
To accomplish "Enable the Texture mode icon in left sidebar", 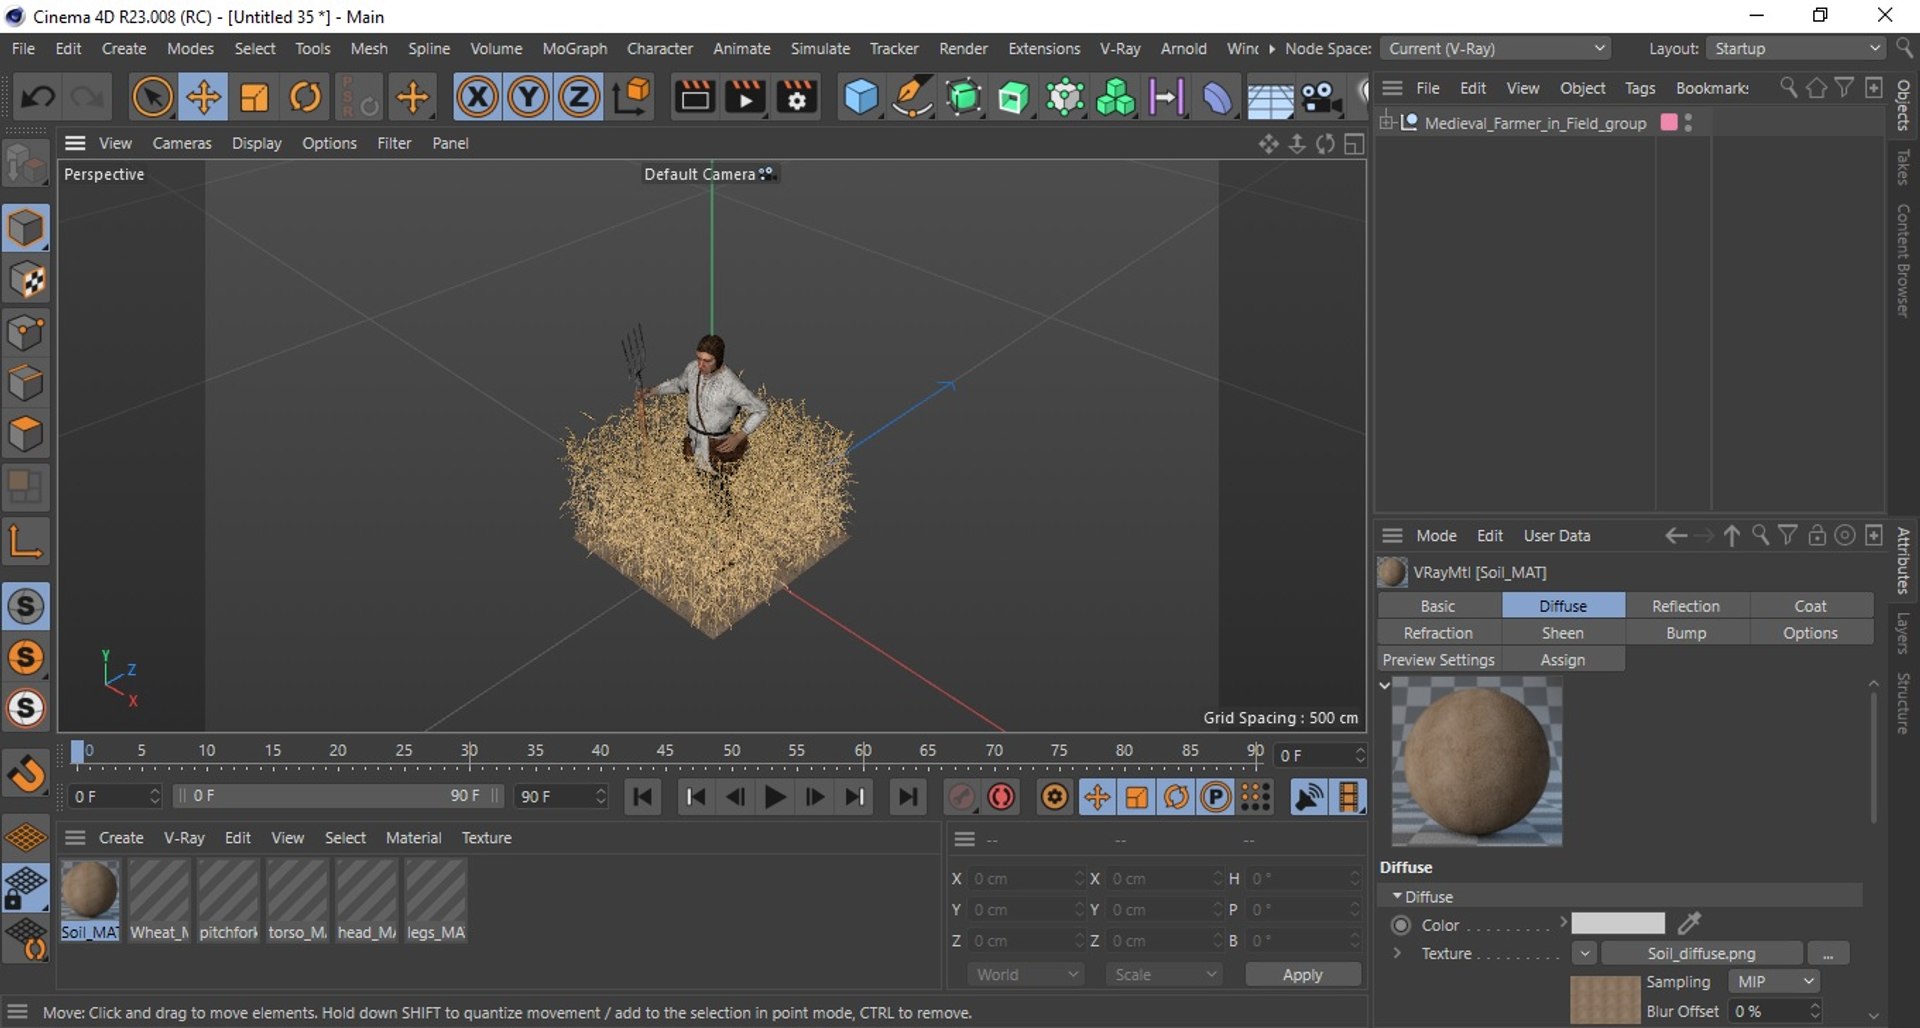I will (26, 281).
